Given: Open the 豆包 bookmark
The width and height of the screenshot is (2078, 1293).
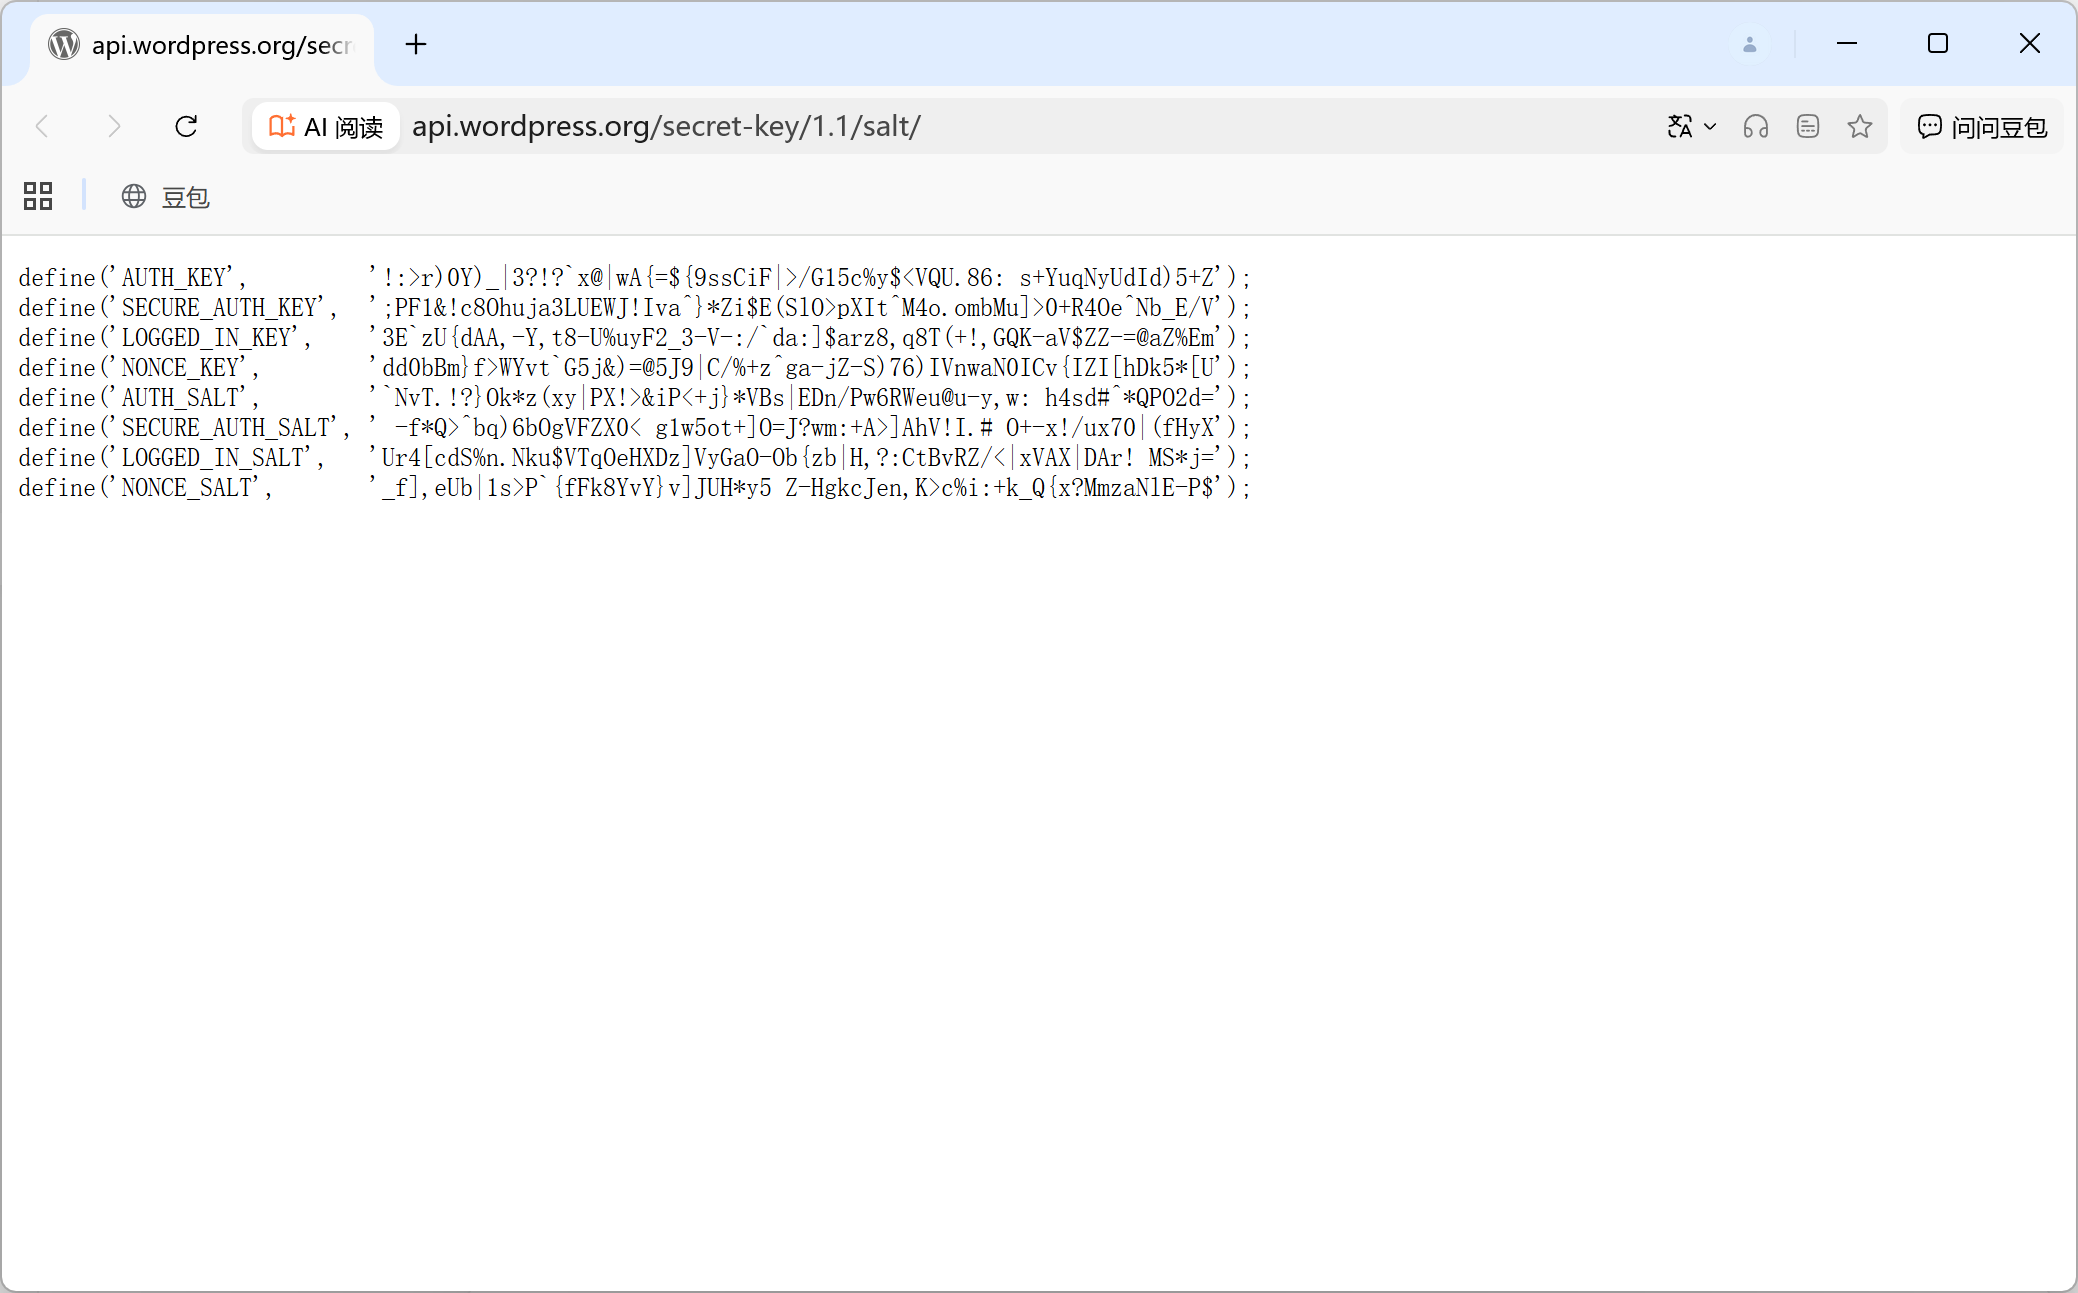Looking at the screenshot, I should (x=166, y=197).
